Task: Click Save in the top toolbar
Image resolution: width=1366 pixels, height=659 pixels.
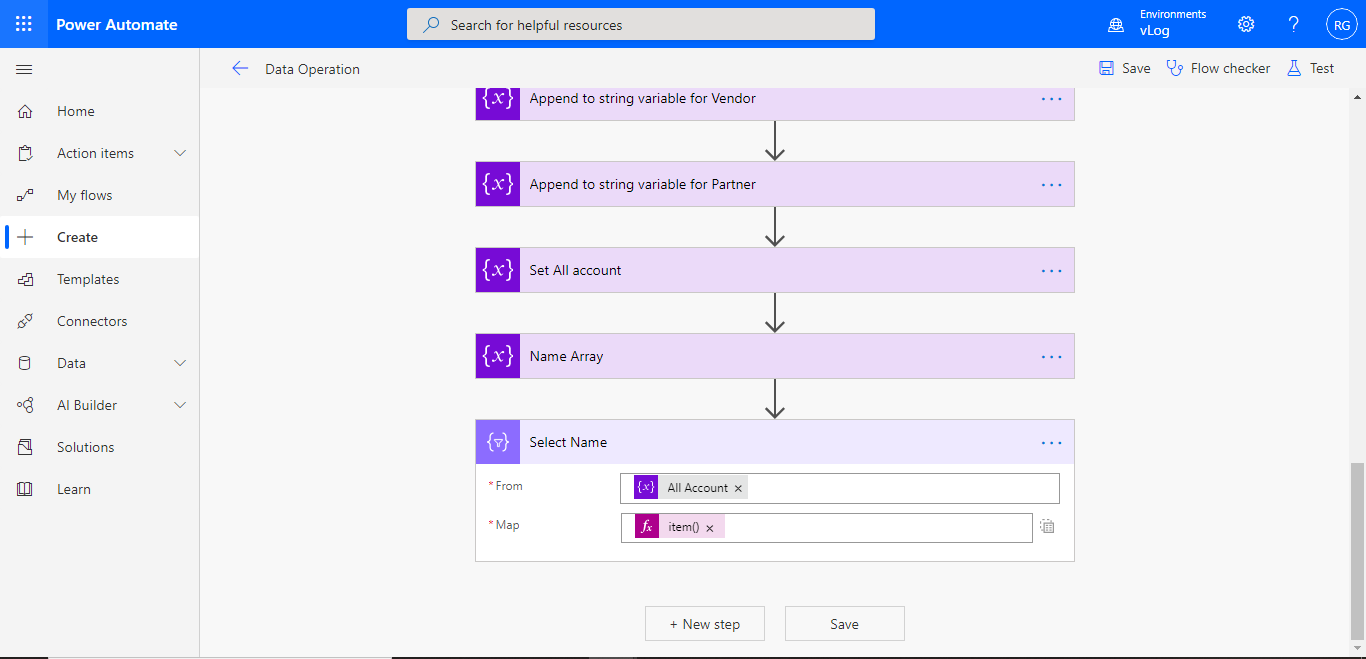Action: (1125, 68)
